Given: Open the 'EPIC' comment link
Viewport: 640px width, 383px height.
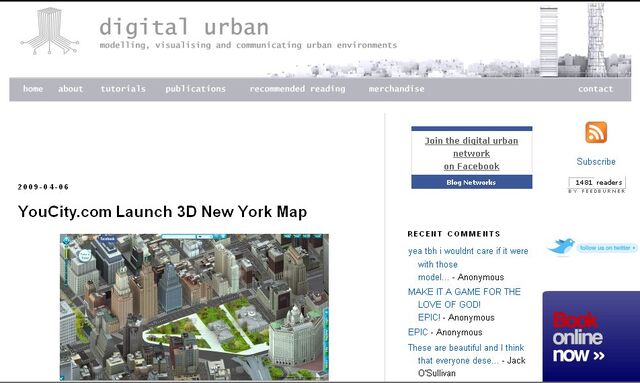Looking at the screenshot, I should click(x=418, y=332).
